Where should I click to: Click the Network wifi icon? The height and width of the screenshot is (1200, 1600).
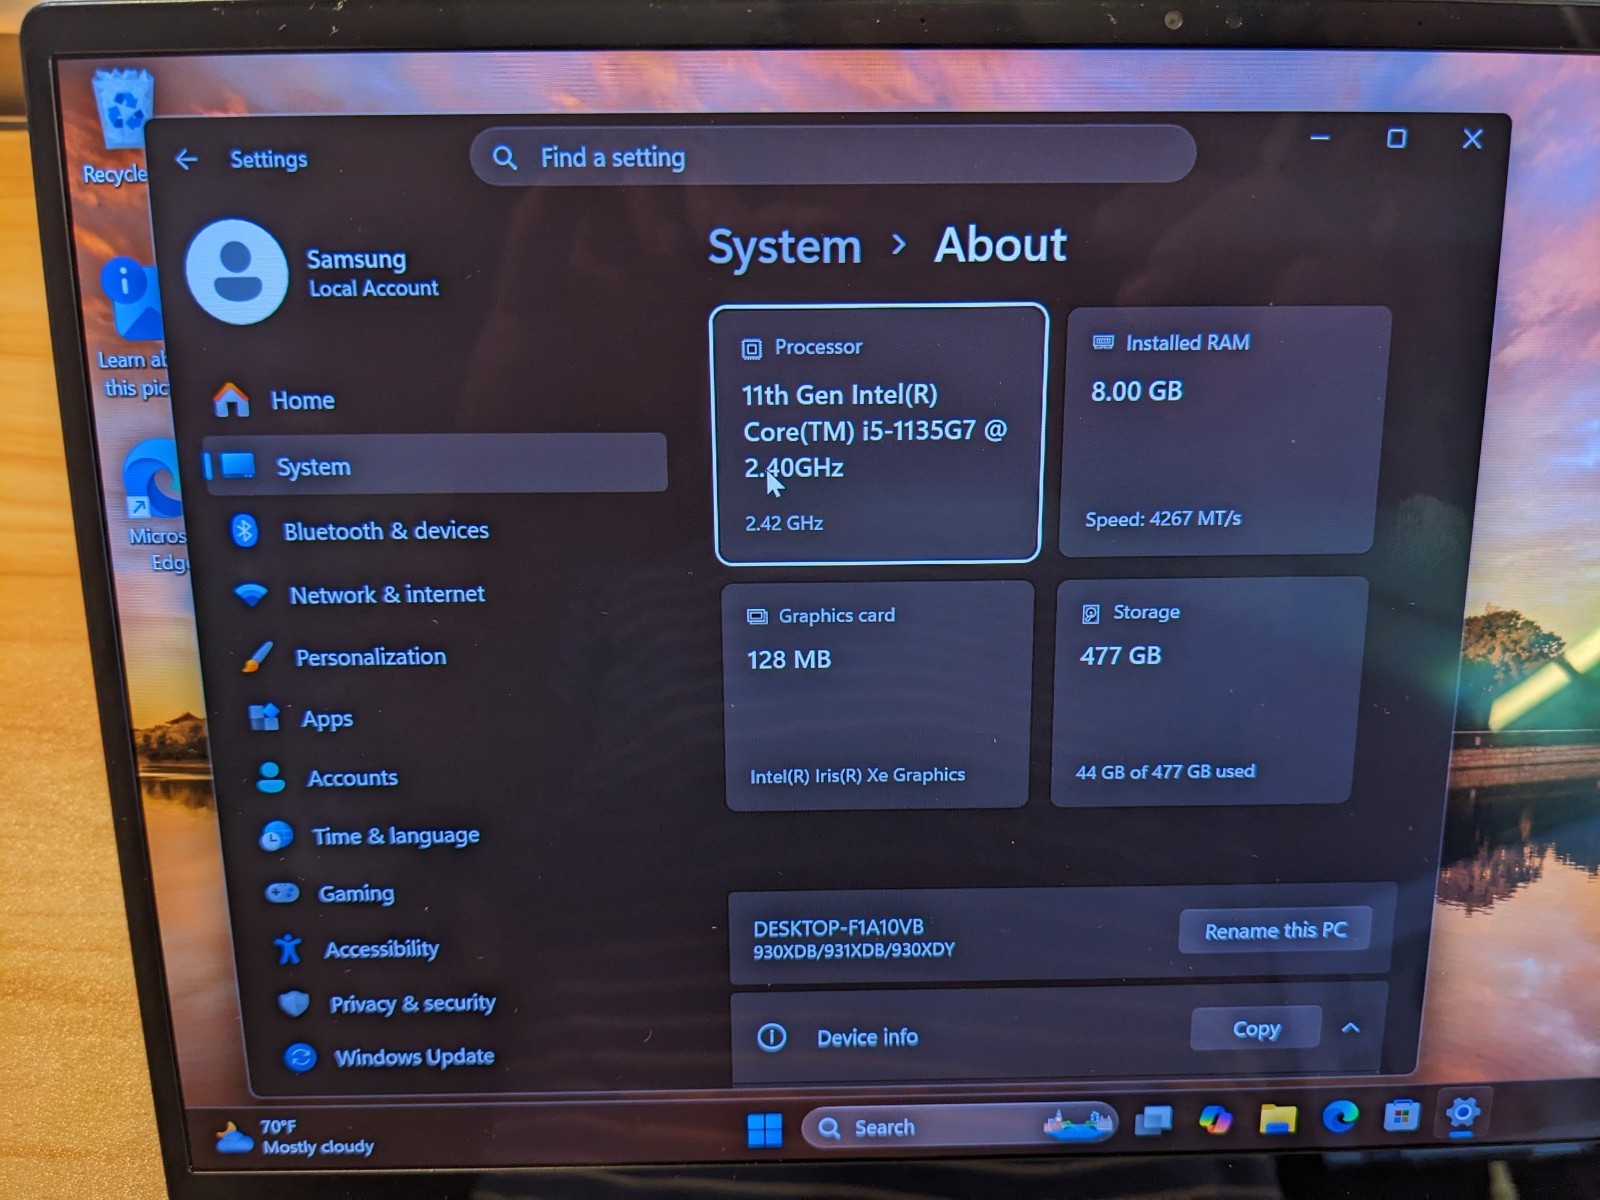251,595
